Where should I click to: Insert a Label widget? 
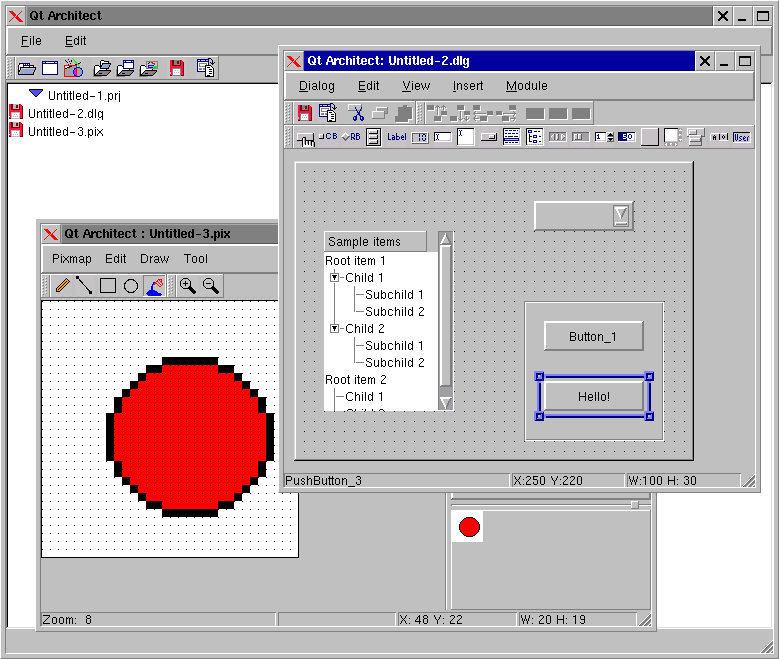coord(396,137)
